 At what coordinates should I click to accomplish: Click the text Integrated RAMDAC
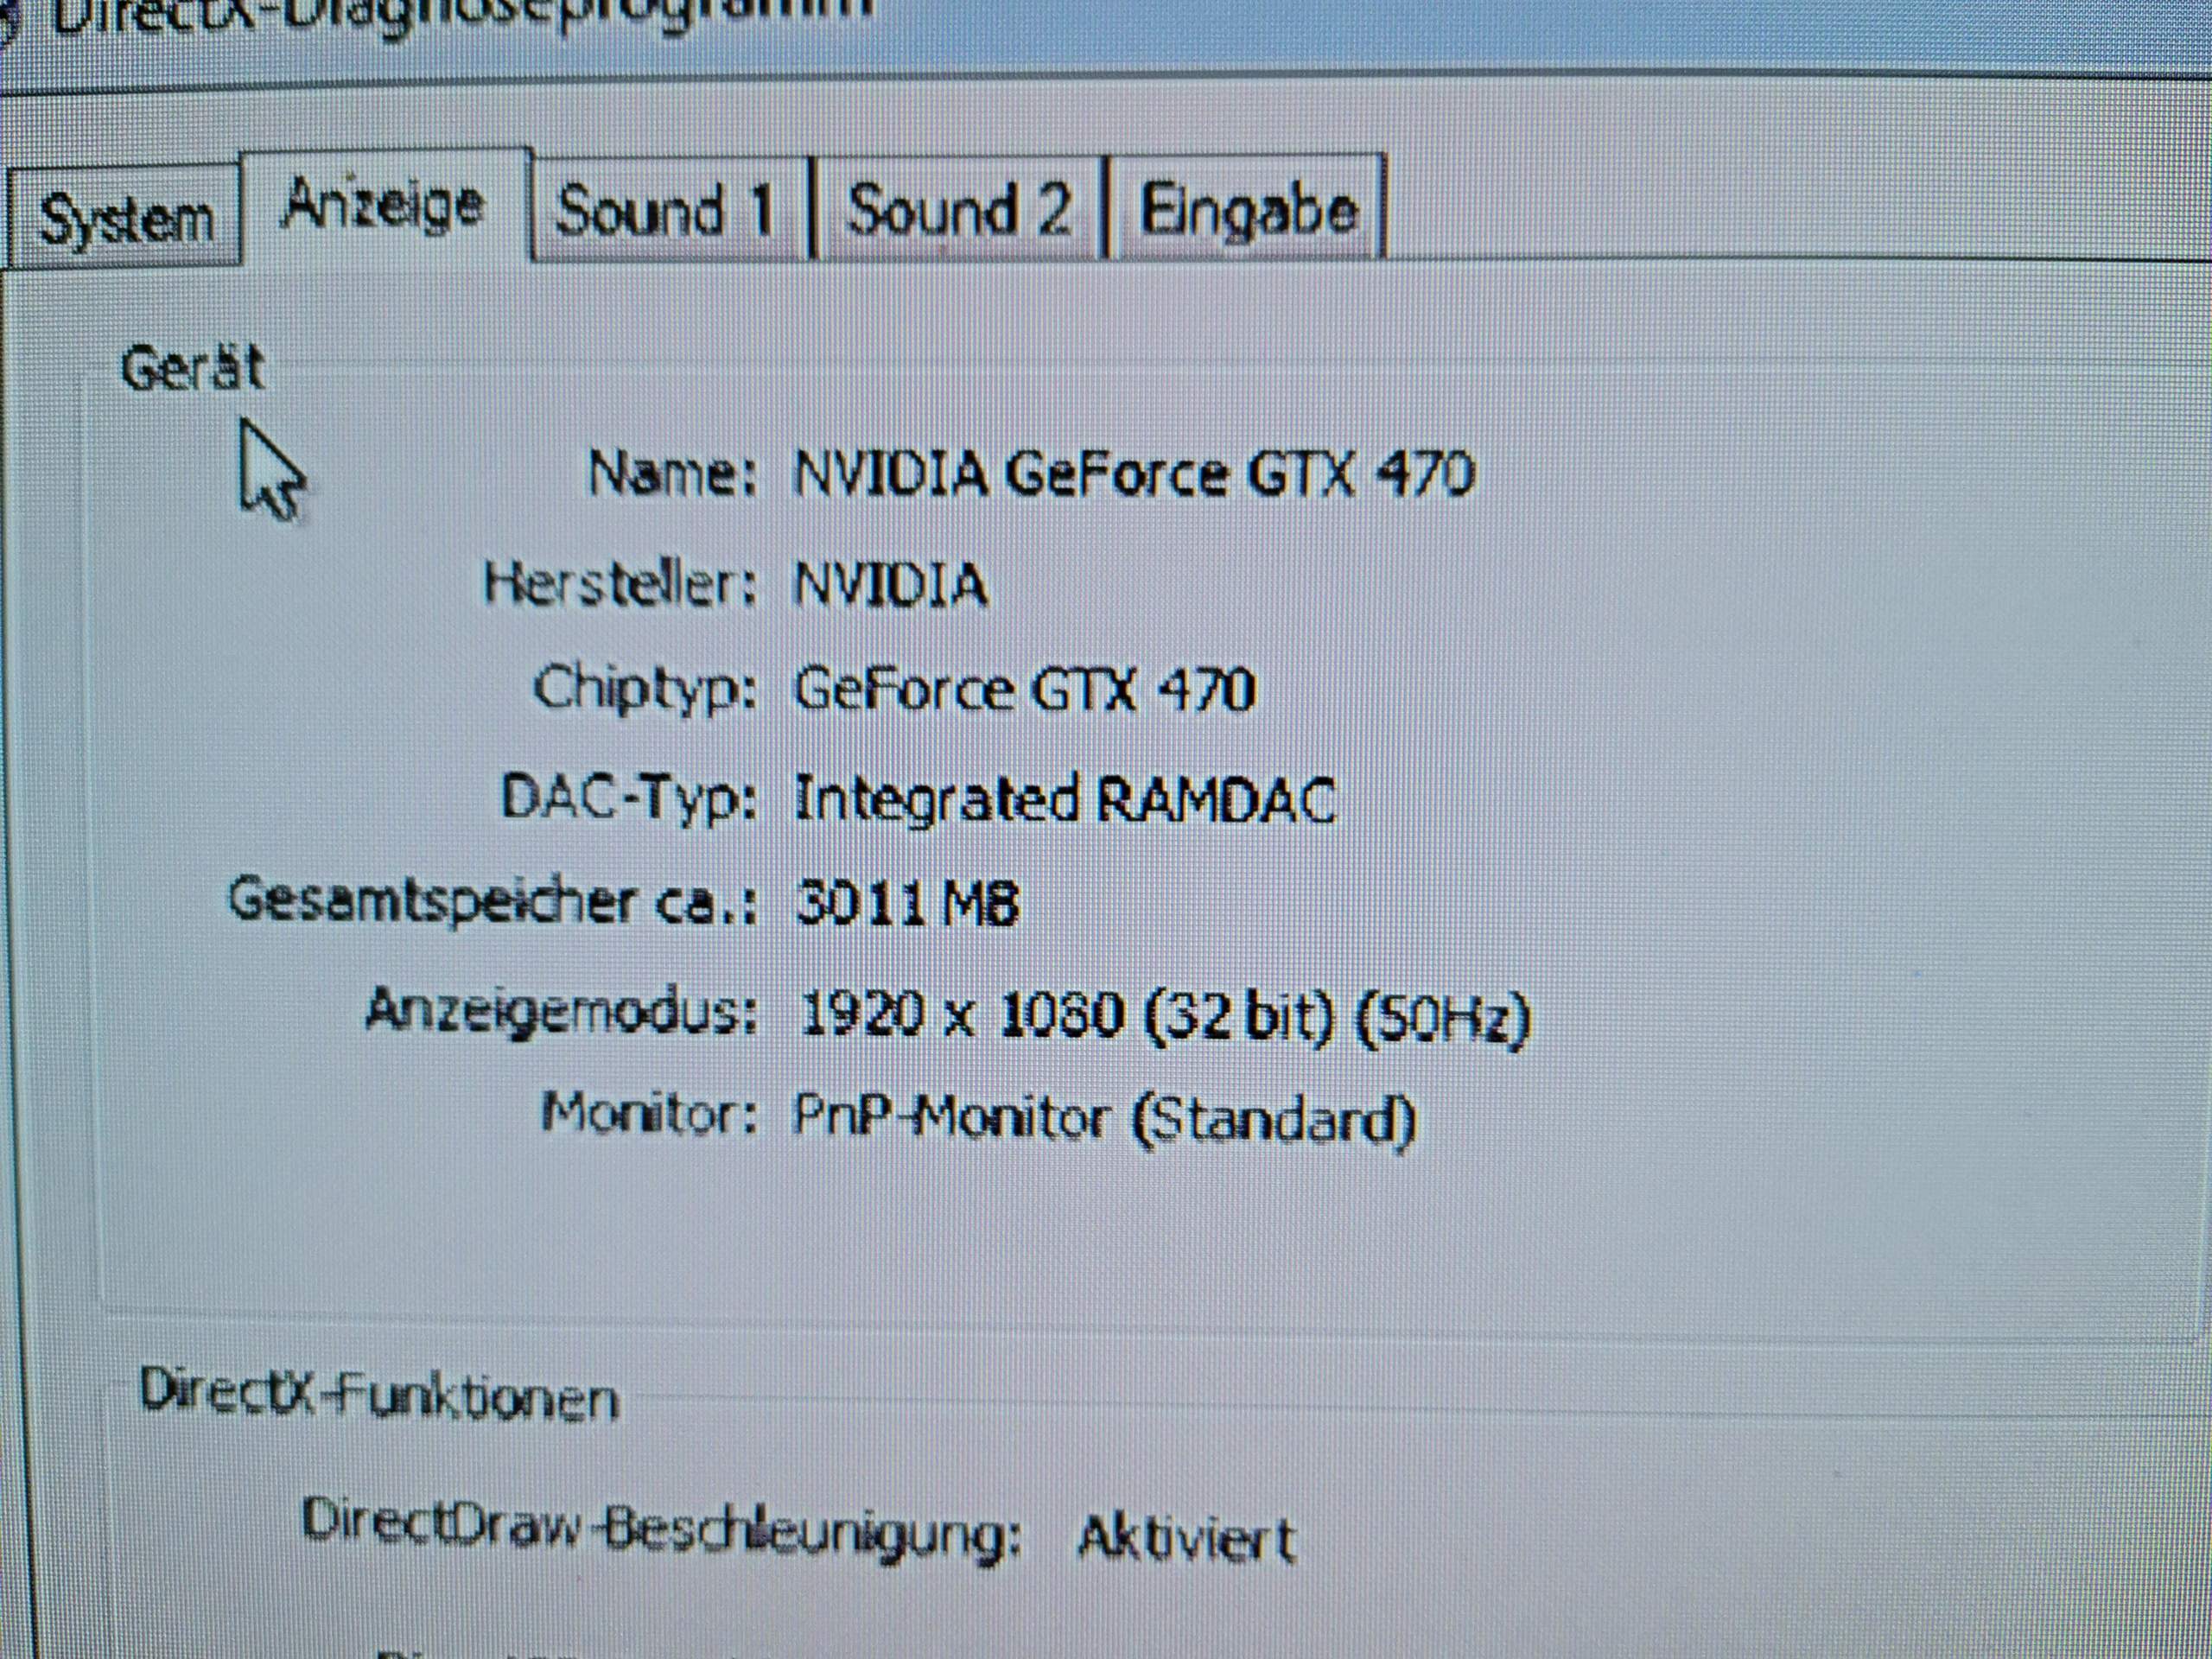click(1065, 800)
